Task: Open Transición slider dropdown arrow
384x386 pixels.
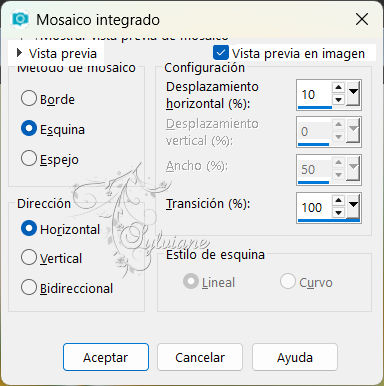Action: click(x=353, y=206)
